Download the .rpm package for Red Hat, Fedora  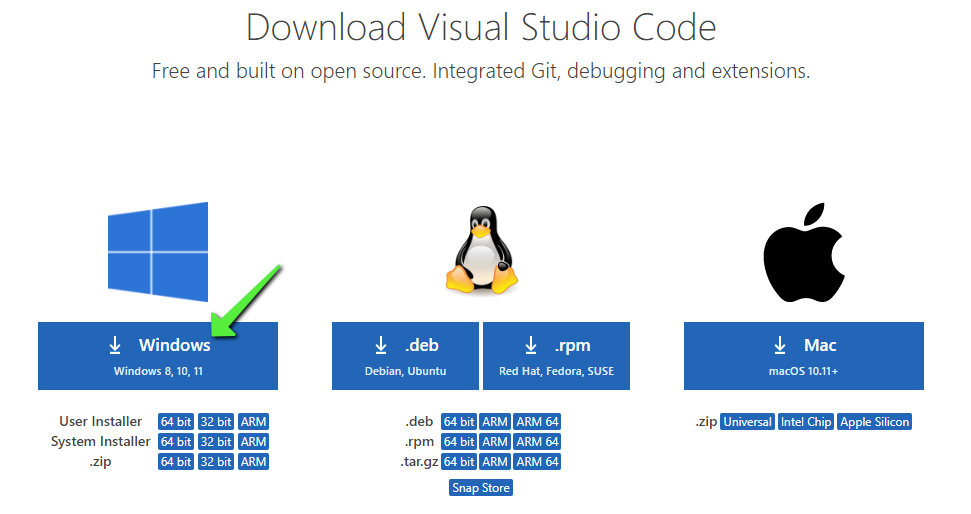(556, 356)
